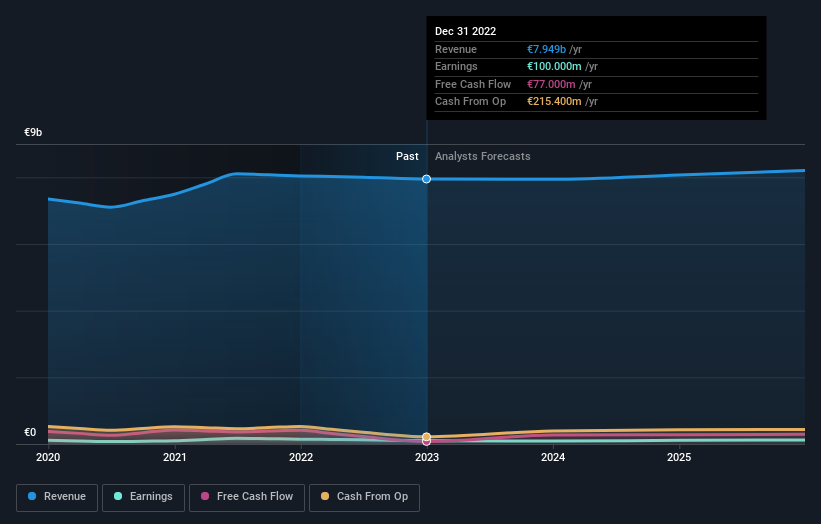This screenshot has width=821, height=524.
Task: Toggle the Cash From Op legend series
Action: (x=364, y=497)
